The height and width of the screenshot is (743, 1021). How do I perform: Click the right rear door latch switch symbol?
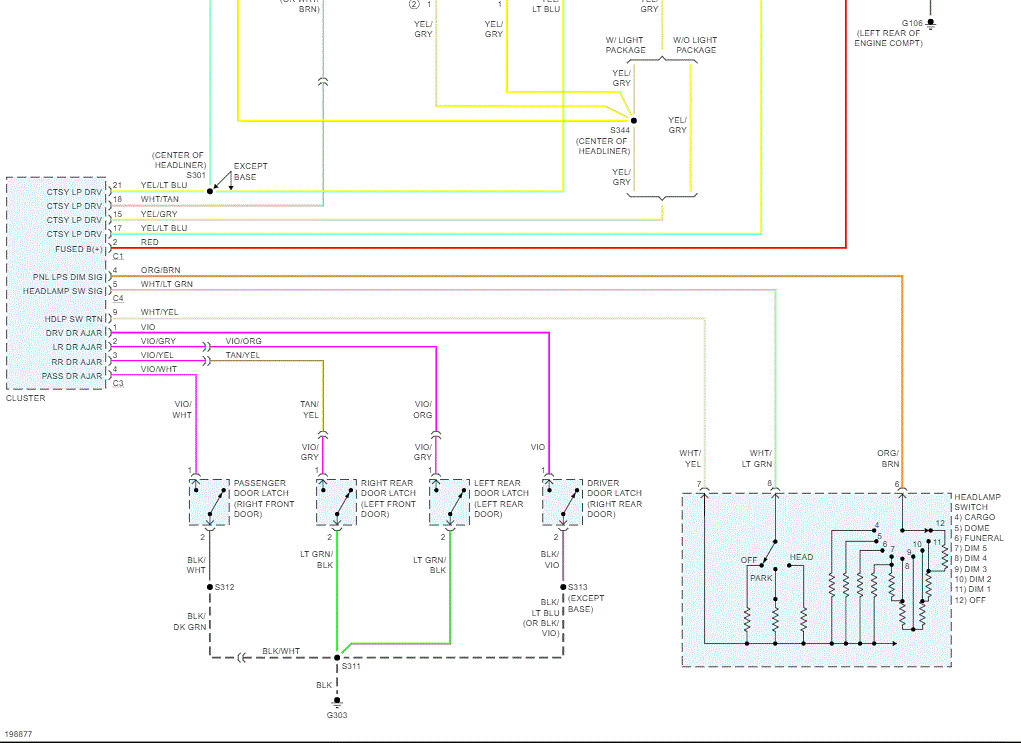click(x=336, y=502)
